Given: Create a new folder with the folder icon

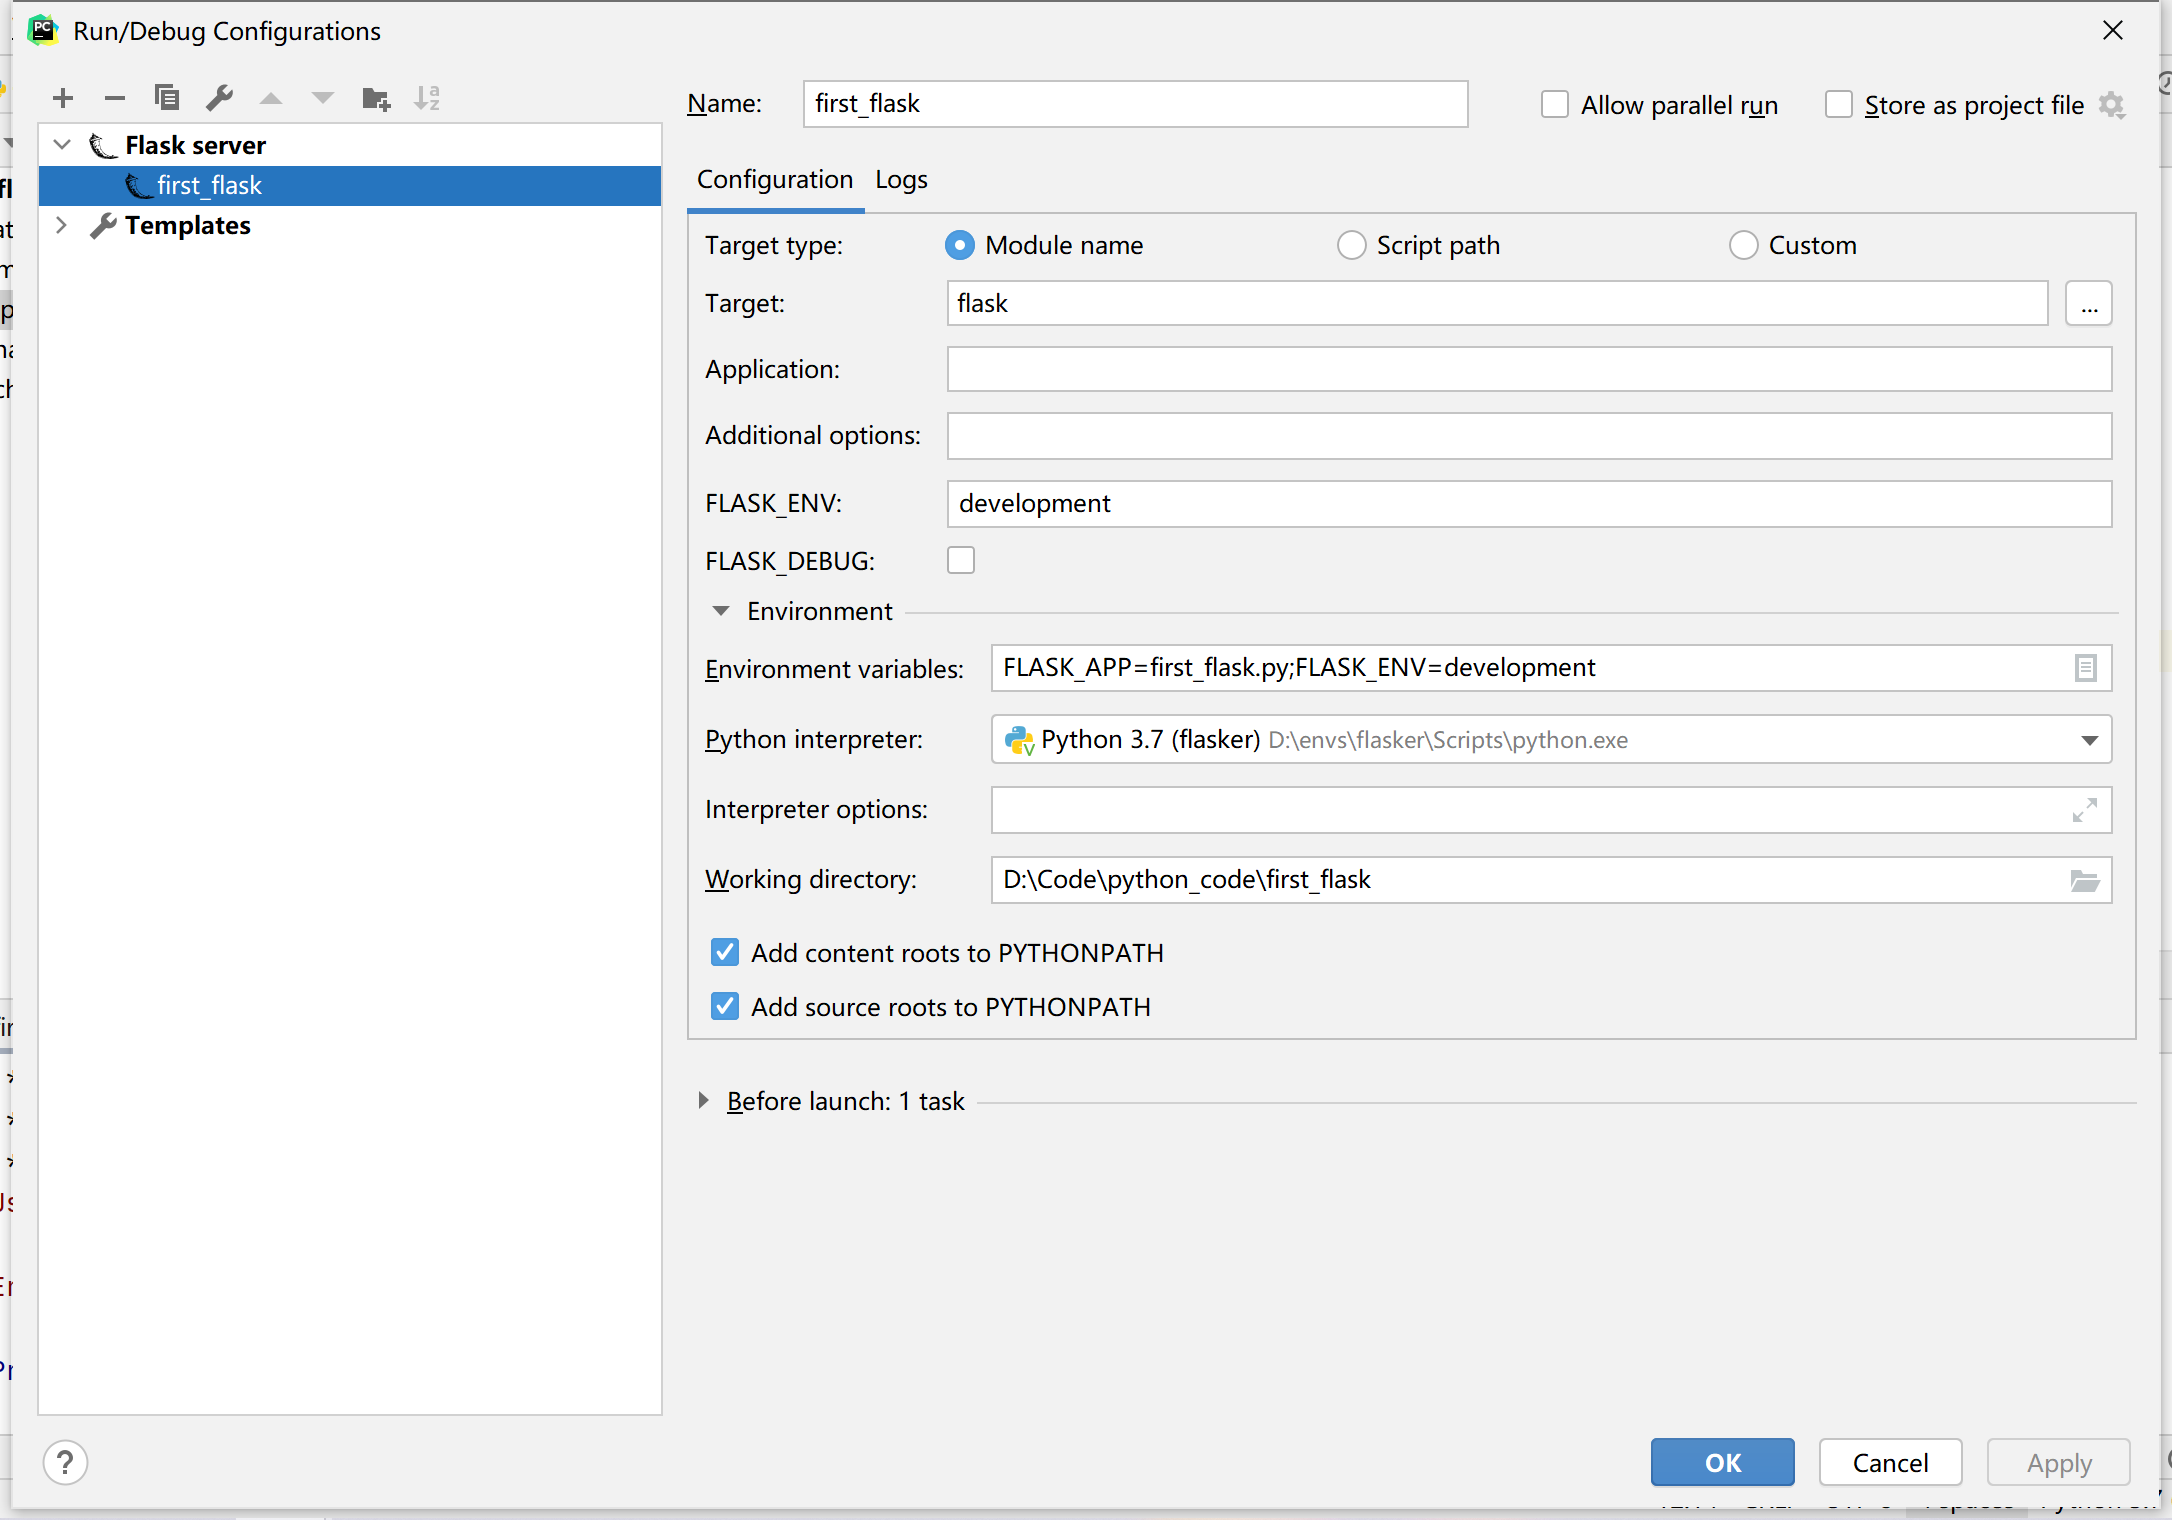Looking at the screenshot, I should 376,98.
